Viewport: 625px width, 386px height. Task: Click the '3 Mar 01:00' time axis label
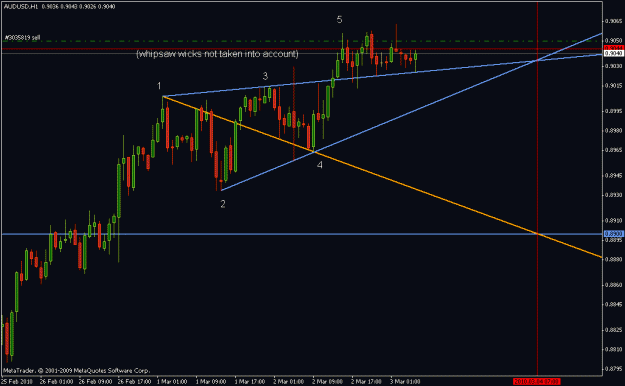[405, 382]
